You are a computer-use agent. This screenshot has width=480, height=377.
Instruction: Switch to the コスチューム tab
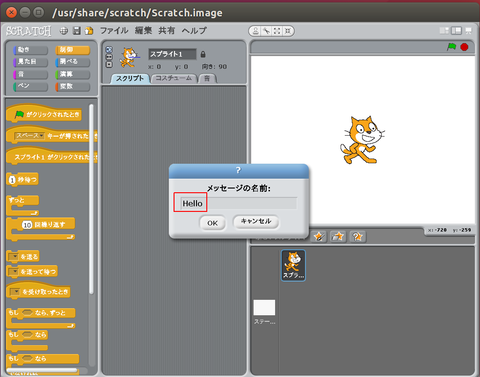tap(174, 78)
